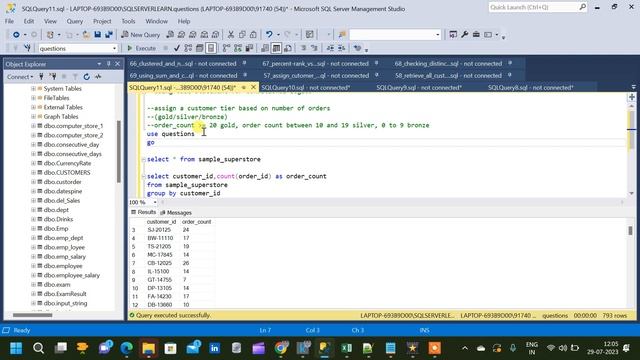Click the taskbar Search icon
The height and width of the screenshot is (360, 640).
click(x=38, y=348)
